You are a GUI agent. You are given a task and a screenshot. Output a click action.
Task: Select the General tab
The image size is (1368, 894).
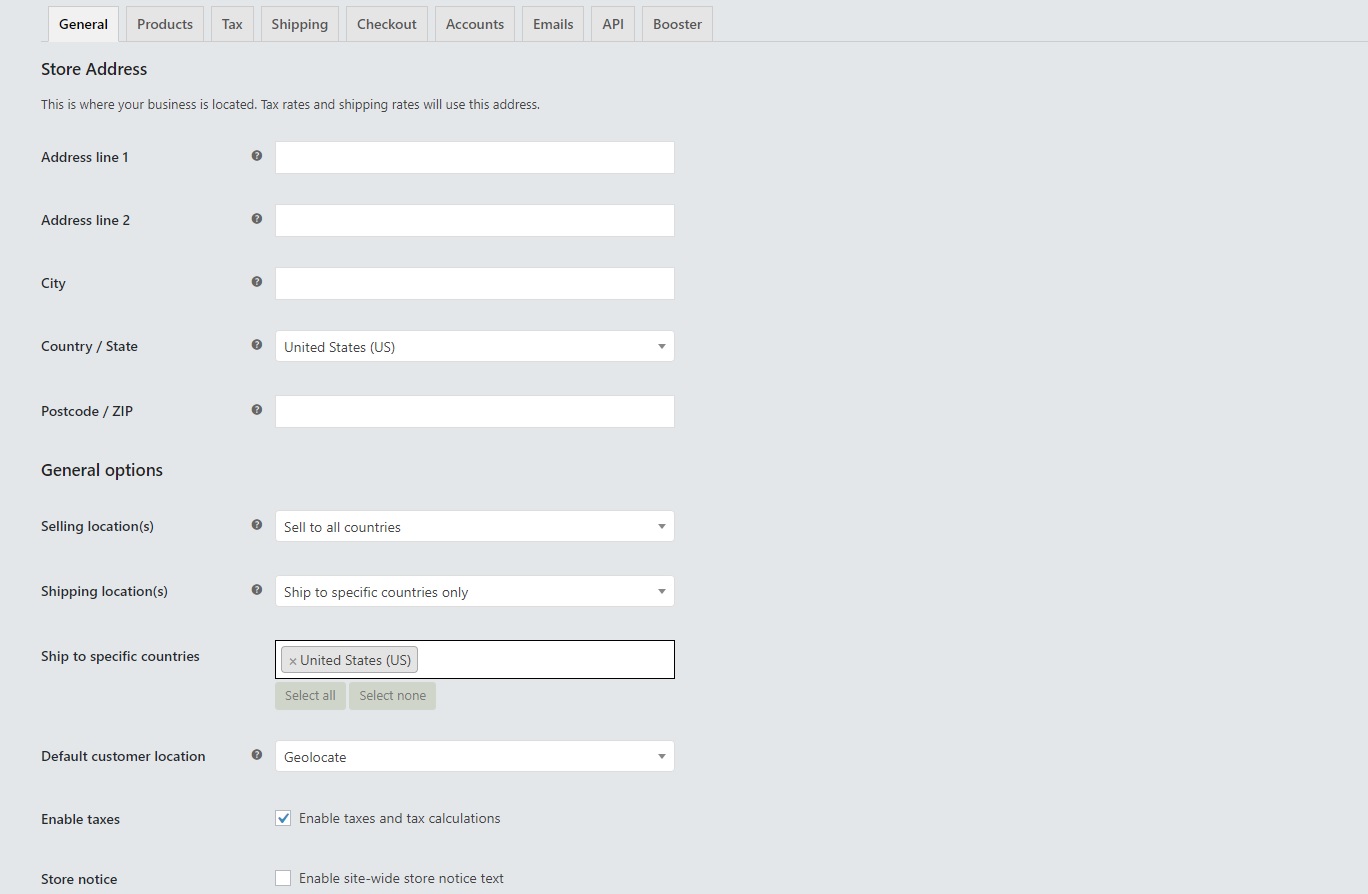[84, 24]
